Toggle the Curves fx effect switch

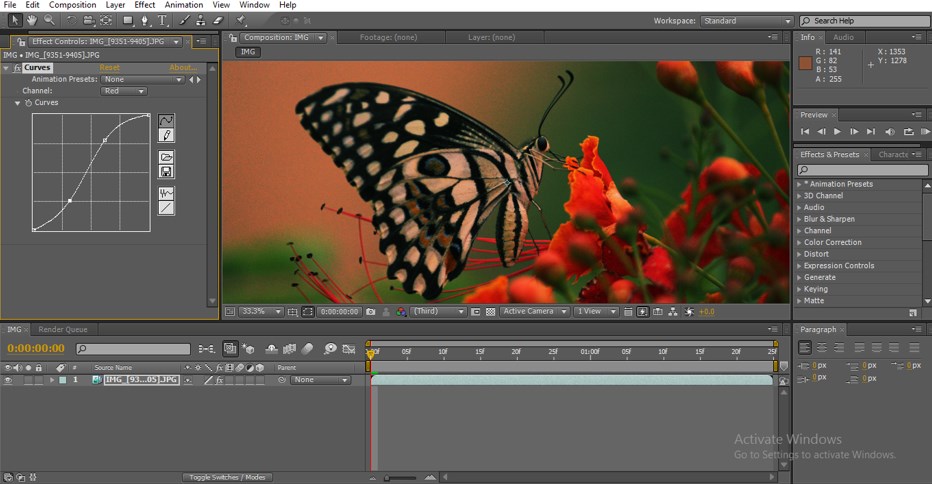[17, 68]
